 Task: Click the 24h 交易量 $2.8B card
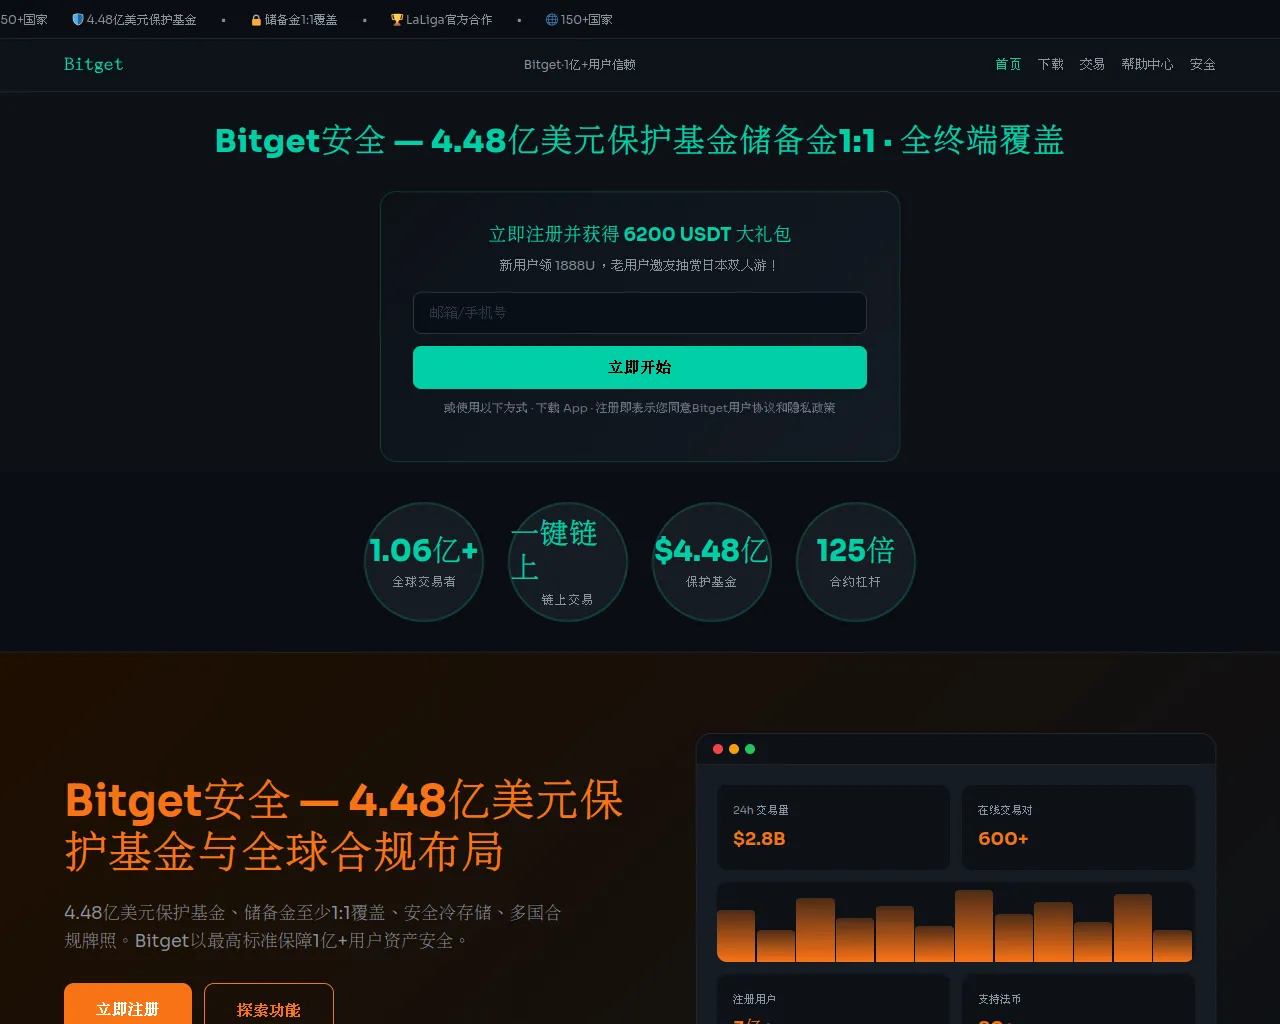833,827
